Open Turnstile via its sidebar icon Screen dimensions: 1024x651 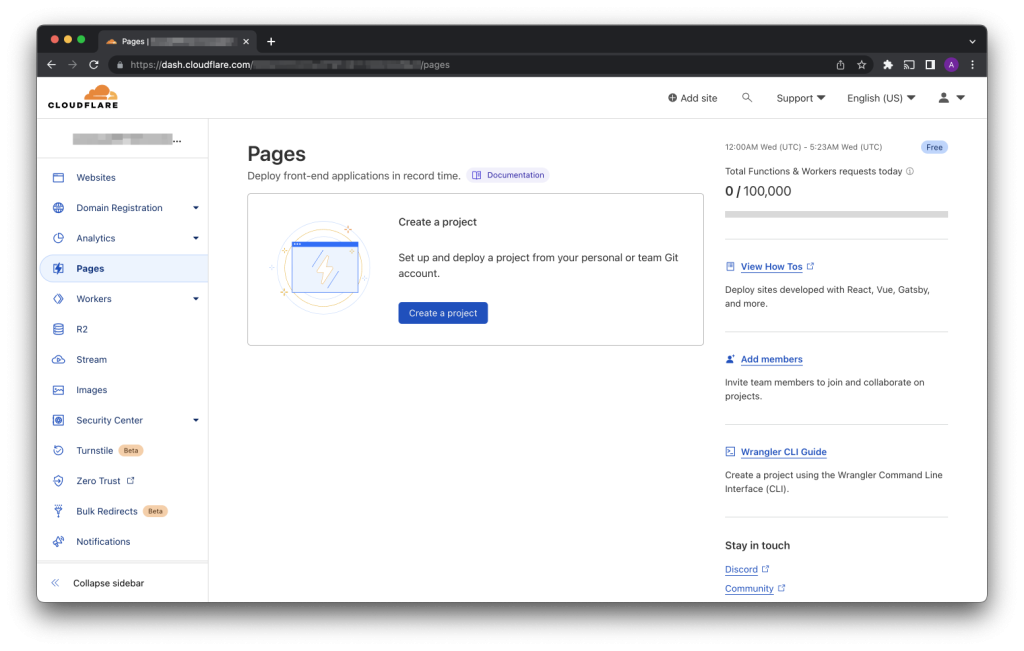pos(58,451)
